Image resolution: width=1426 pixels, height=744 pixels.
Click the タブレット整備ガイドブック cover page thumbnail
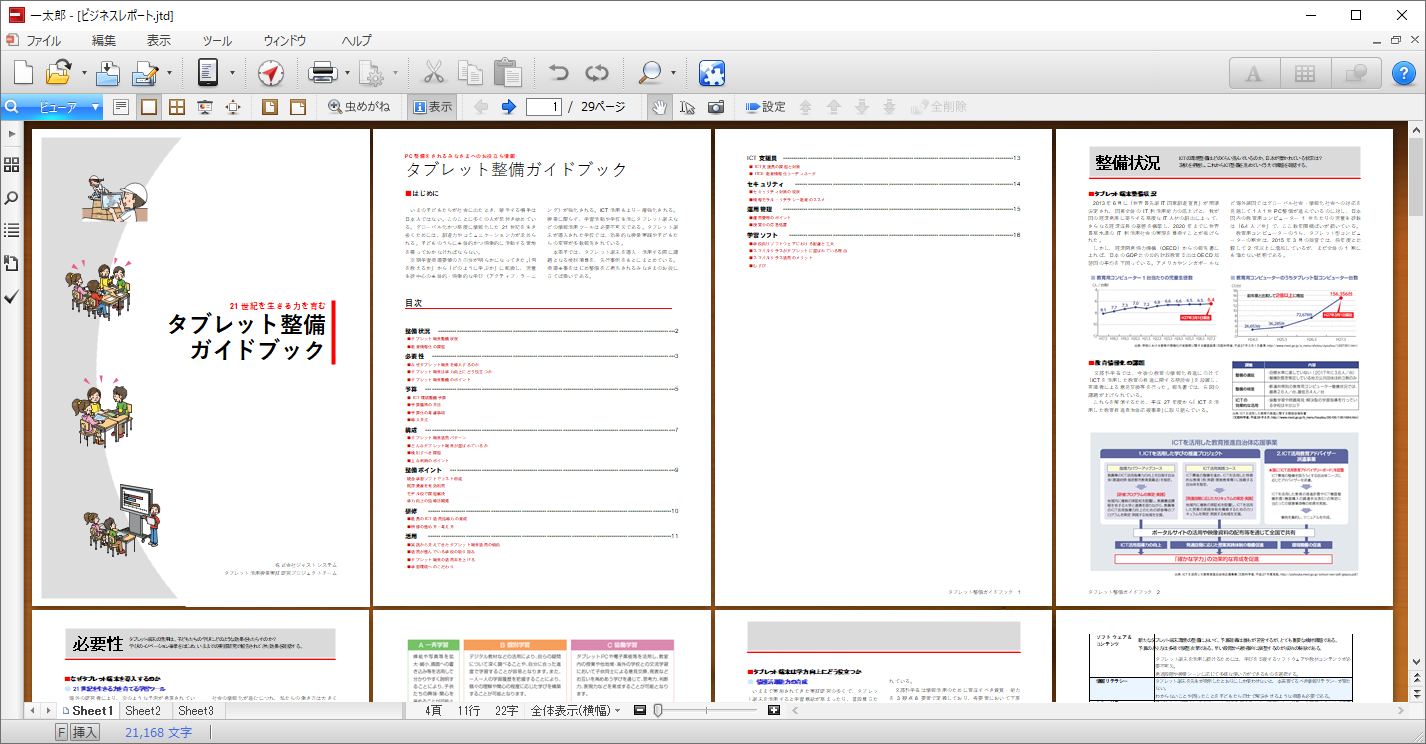coord(201,368)
